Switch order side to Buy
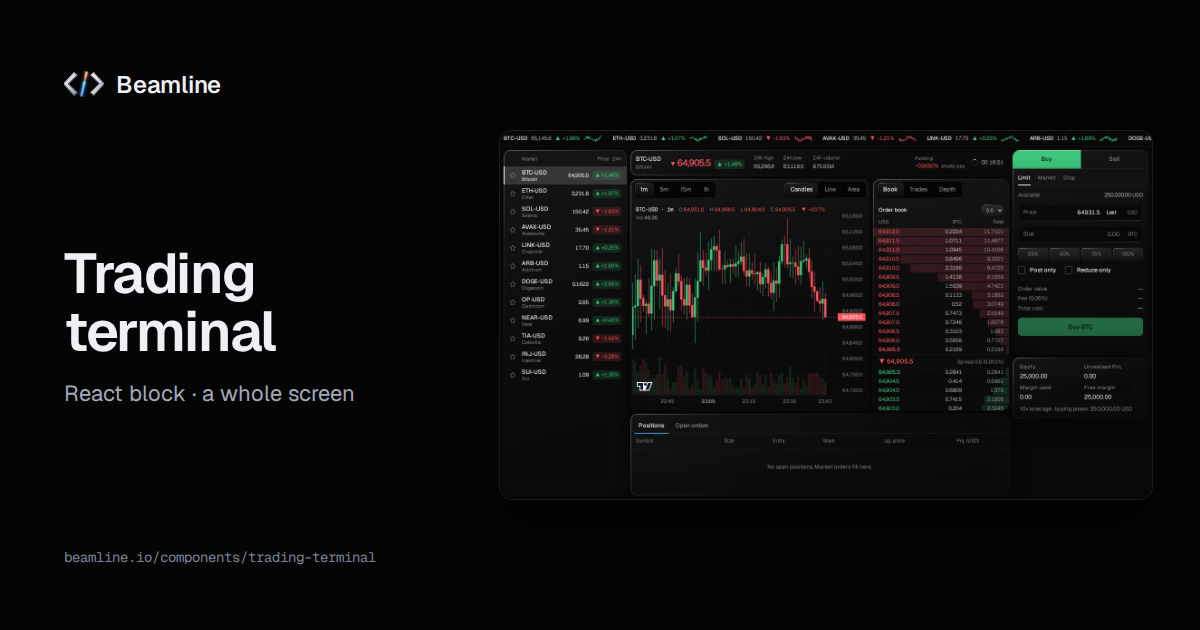The image size is (1200, 630). point(1047,159)
